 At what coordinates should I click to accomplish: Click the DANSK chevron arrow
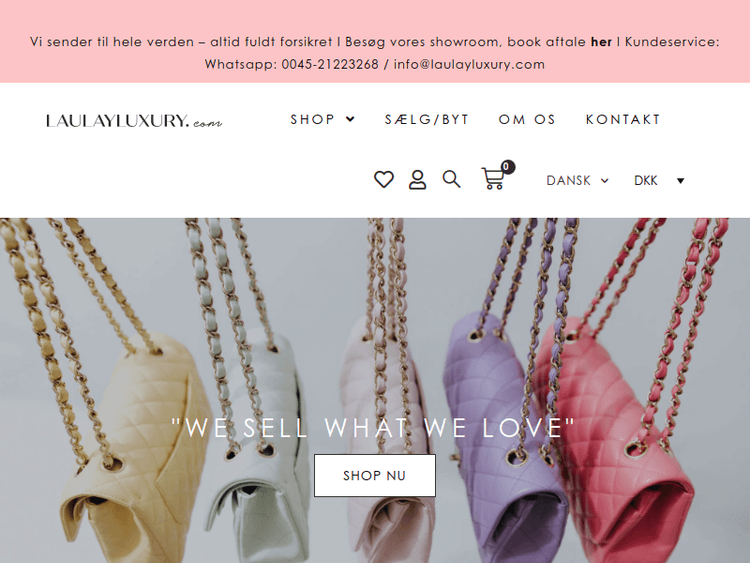tap(605, 181)
